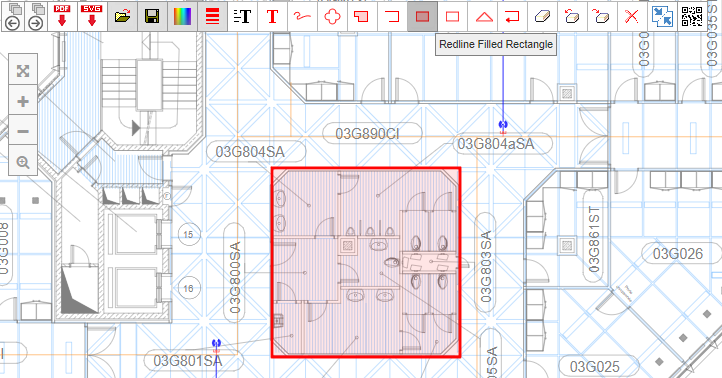Open the QR code generator

[x=692, y=16]
